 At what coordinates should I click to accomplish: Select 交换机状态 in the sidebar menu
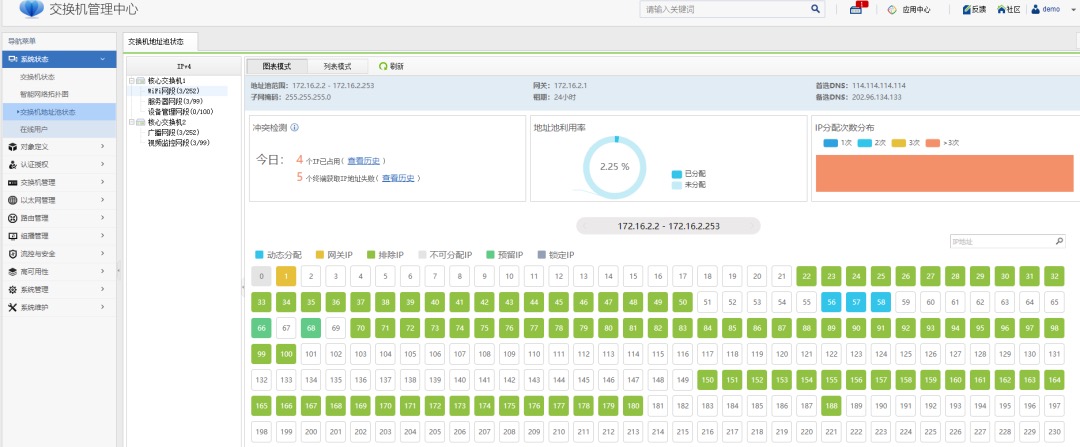click(38, 77)
